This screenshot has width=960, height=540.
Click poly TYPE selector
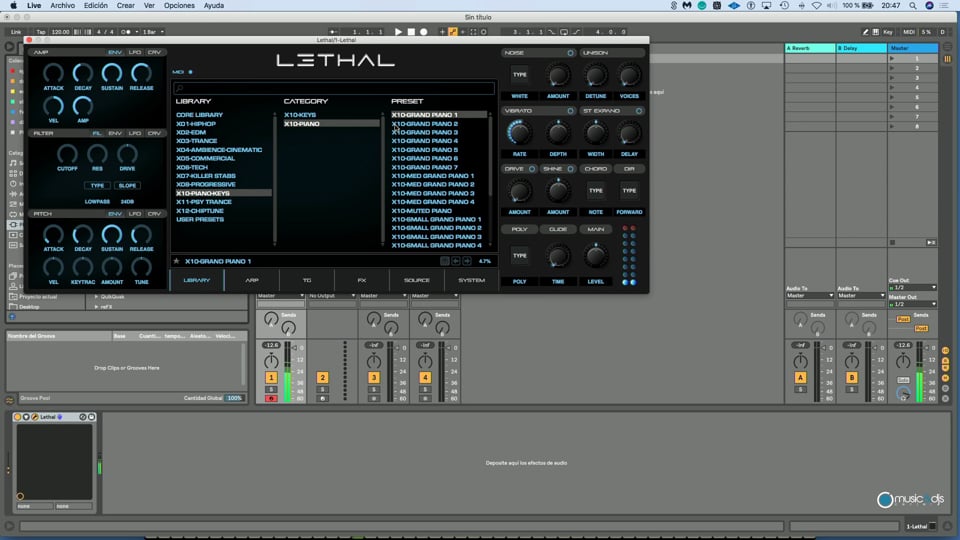tap(519, 255)
